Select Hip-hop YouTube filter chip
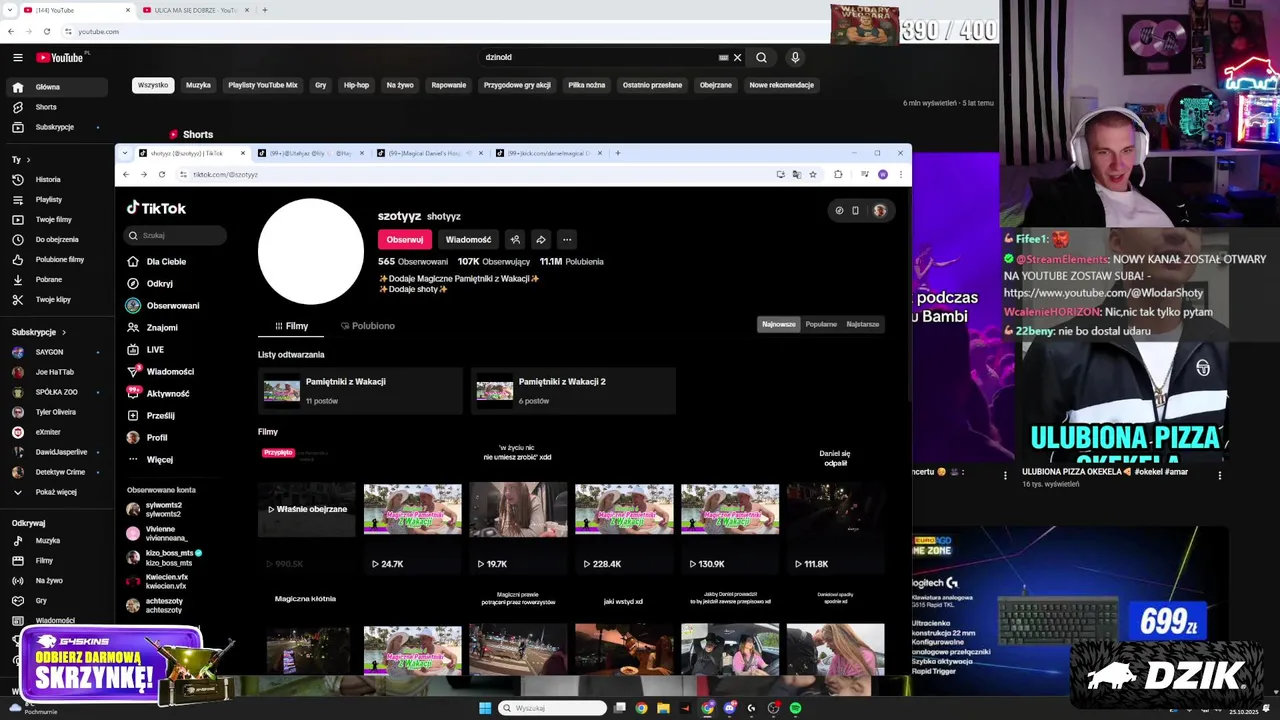 (356, 85)
